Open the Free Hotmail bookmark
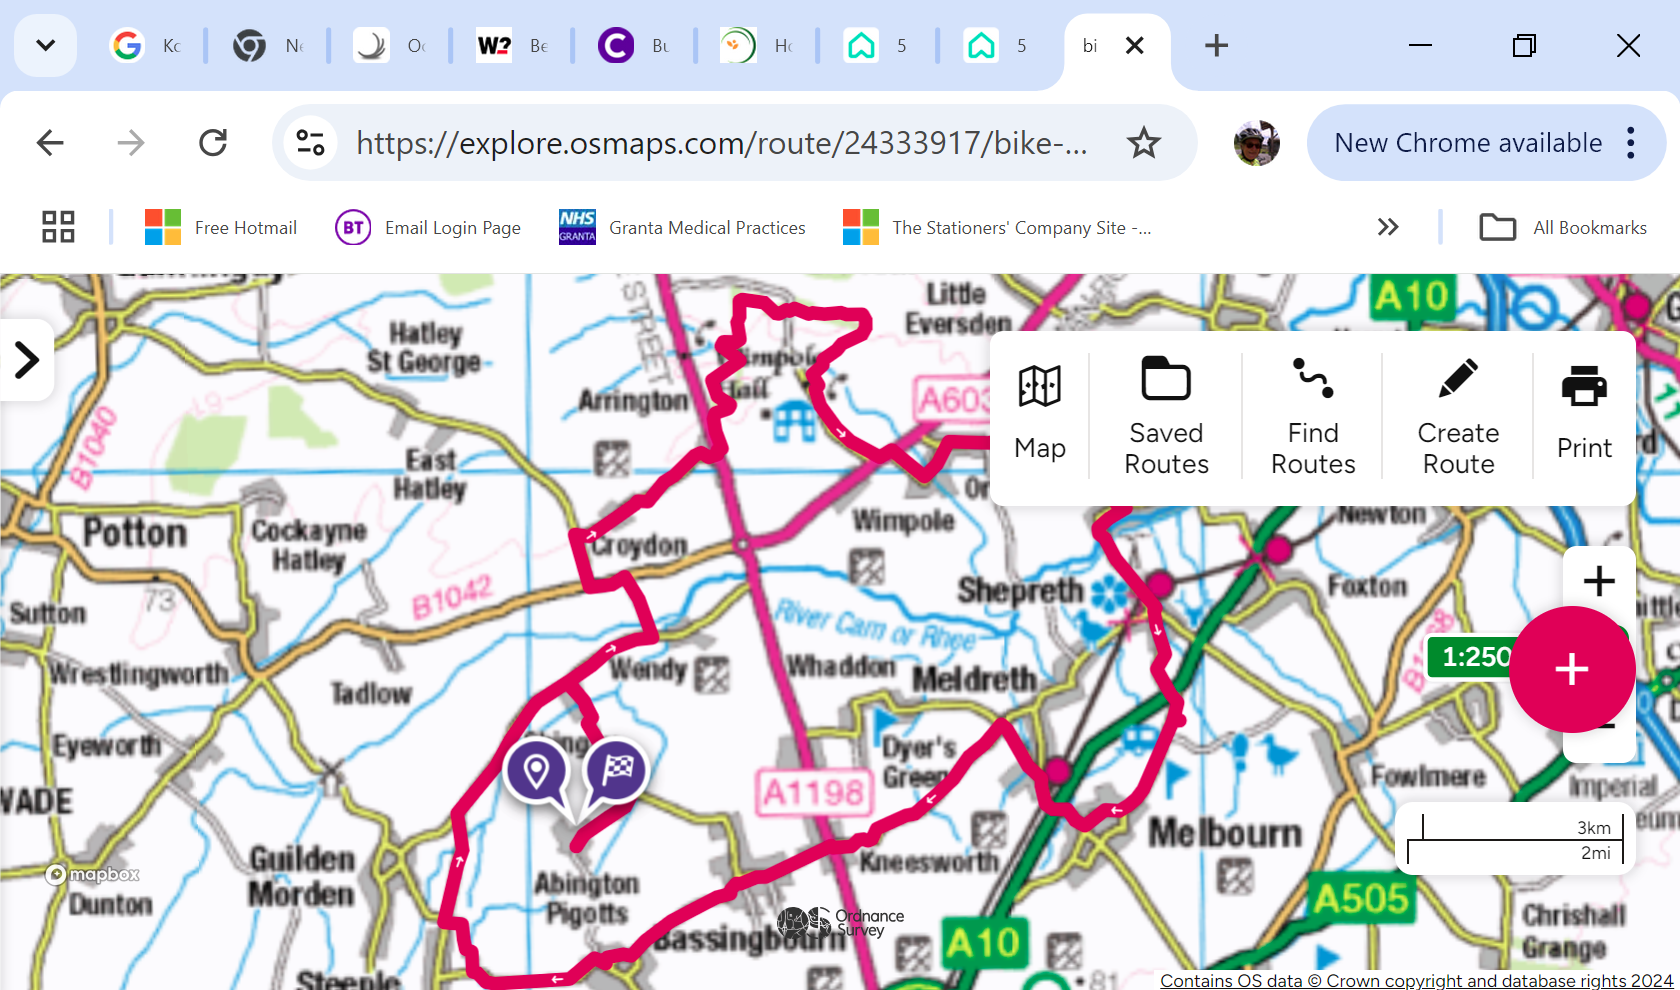Image resolution: width=1680 pixels, height=990 pixels. pos(221,228)
